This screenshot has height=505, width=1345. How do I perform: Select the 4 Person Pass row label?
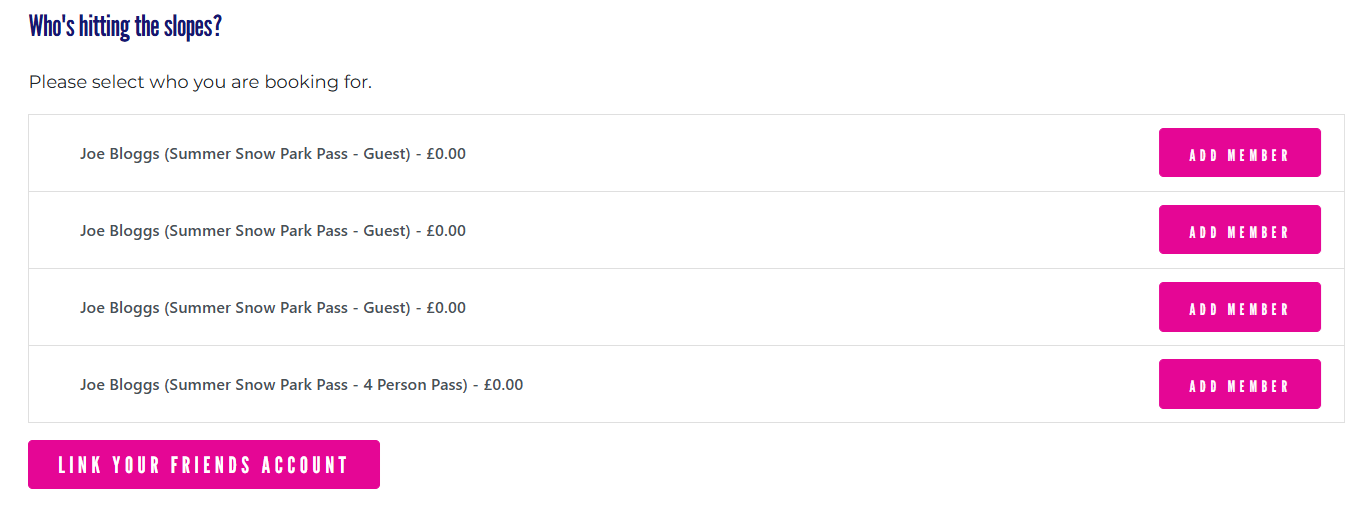point(301,385)
